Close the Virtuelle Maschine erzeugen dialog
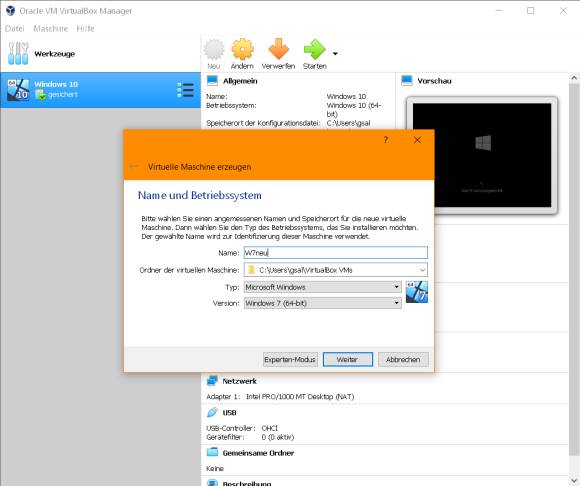The image size is (580, 486). [x=417, y=140]
